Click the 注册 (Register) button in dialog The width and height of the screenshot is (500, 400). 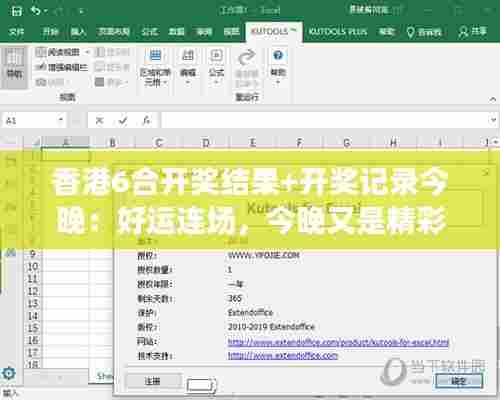click(x=153, y=380)
